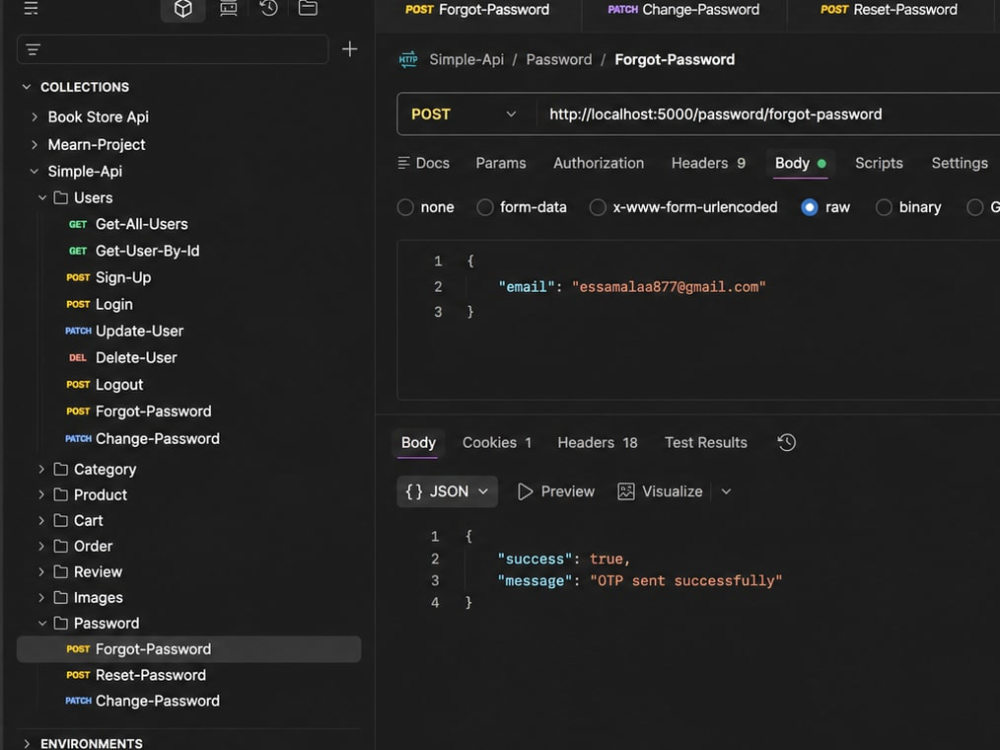
Task: Open the Get-All-Users request
Action: click(142, 224)
